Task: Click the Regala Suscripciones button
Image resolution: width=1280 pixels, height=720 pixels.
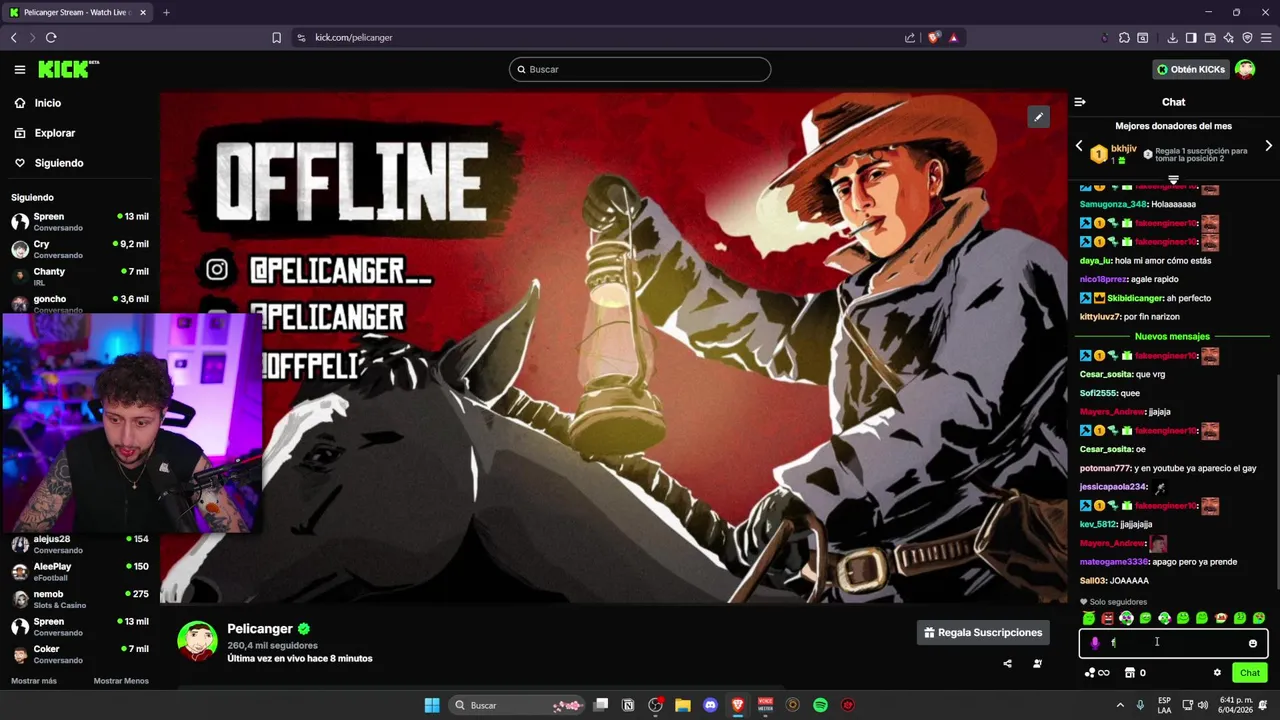Action: (x=983, y=633)
